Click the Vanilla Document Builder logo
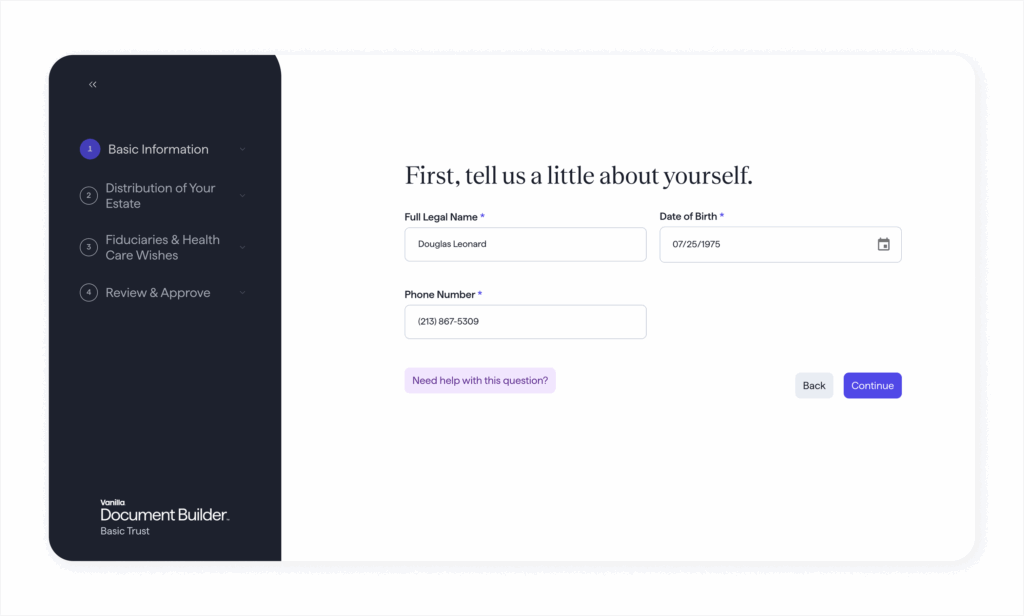The height and width of the screenshot is (616, 1024). (164, 514)
